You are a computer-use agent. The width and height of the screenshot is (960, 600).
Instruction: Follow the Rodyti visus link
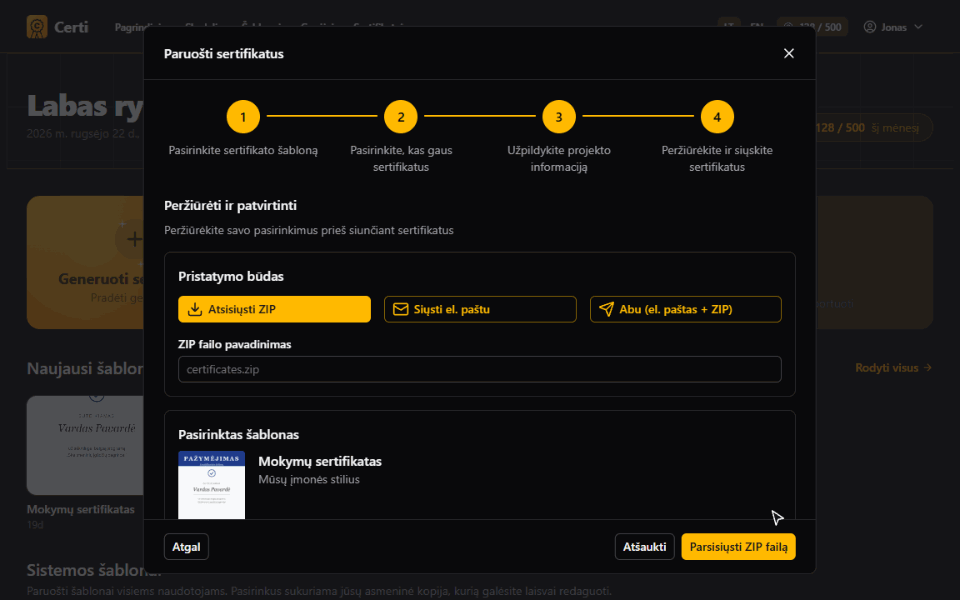893,368
